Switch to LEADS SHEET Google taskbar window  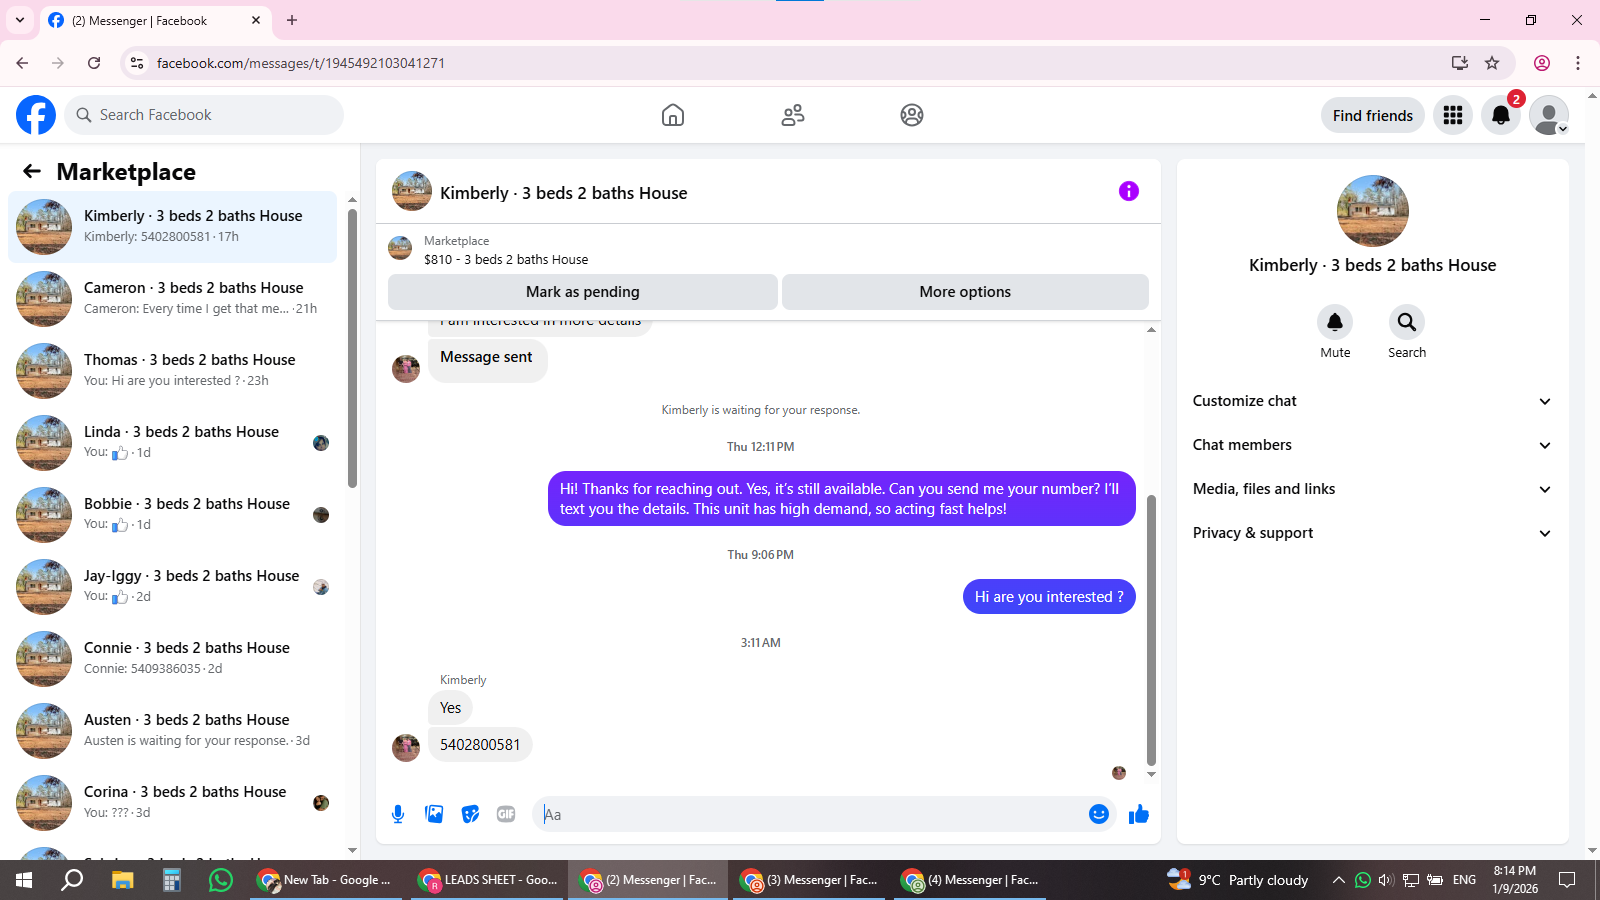487,880
